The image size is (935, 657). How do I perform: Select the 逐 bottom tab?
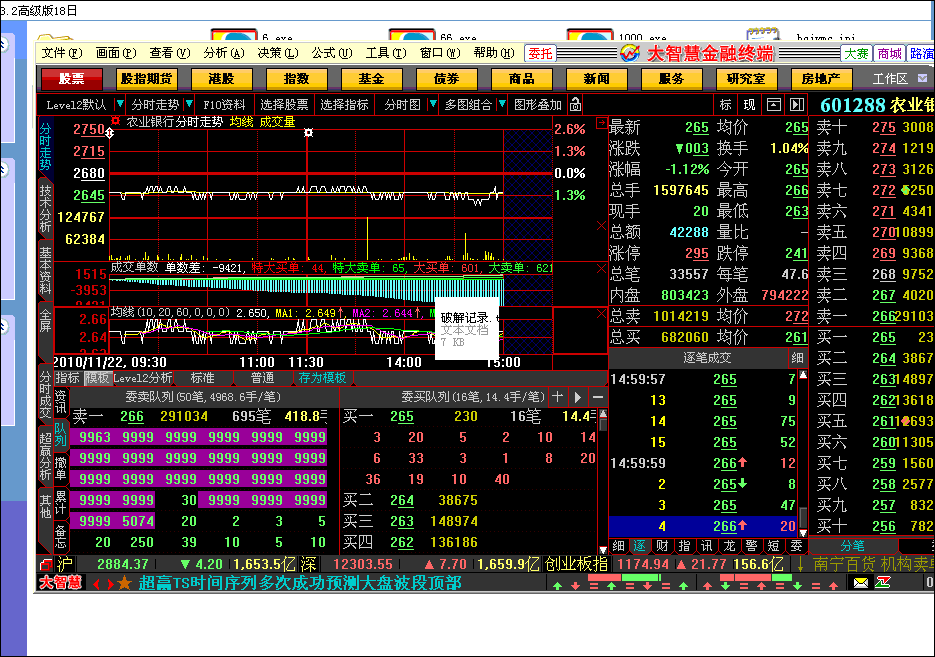pyautogui.click(x=640, y=546)
